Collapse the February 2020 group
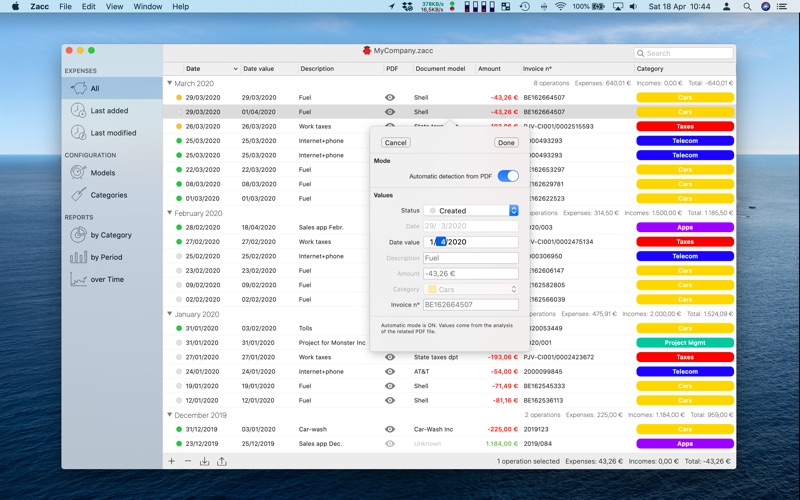Image resolution: width=800 pixels, height=500 pixels. coord(170,213)
